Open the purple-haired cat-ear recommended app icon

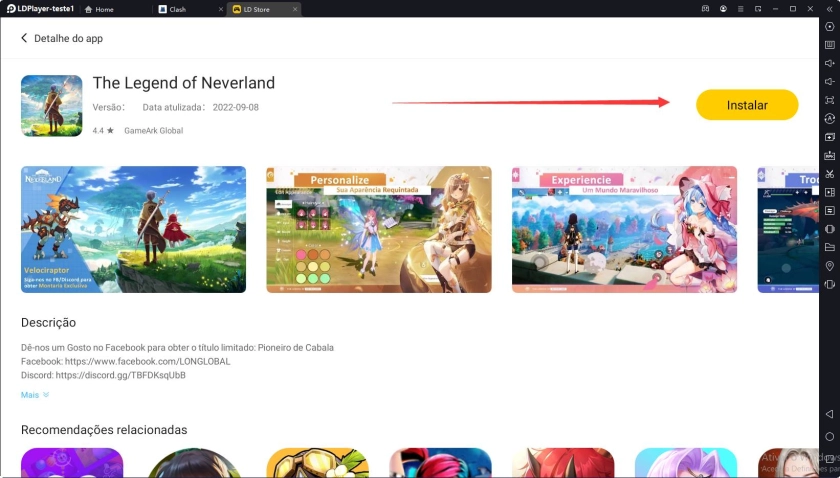pyautogui.click(x=686, y=463)
